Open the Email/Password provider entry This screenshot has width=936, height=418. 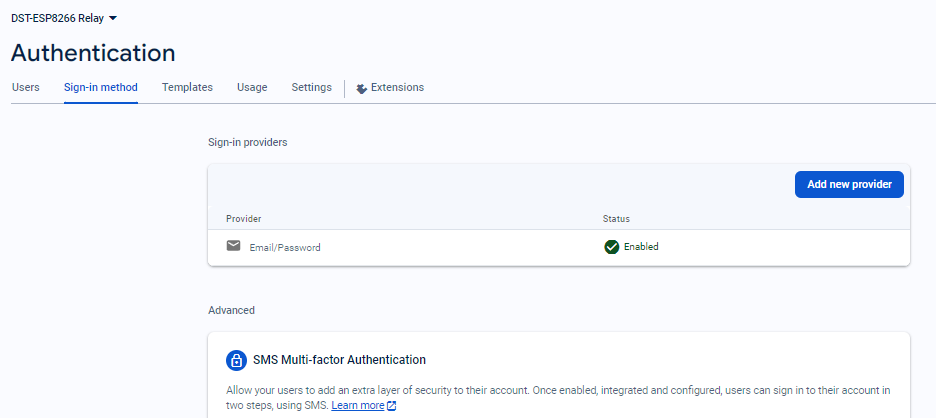click(x=285, y=247)
